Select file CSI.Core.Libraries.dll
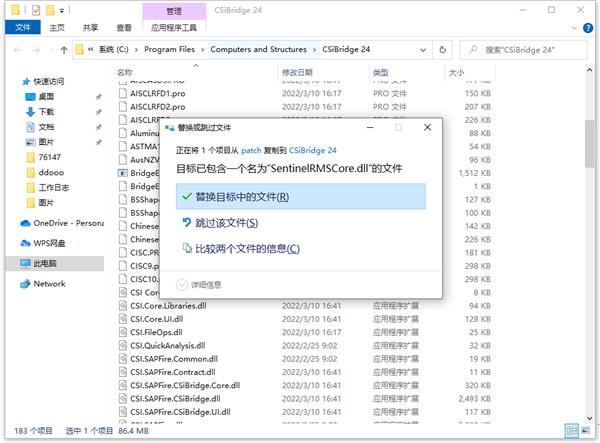The image size is (600, 443). [168, 306]
